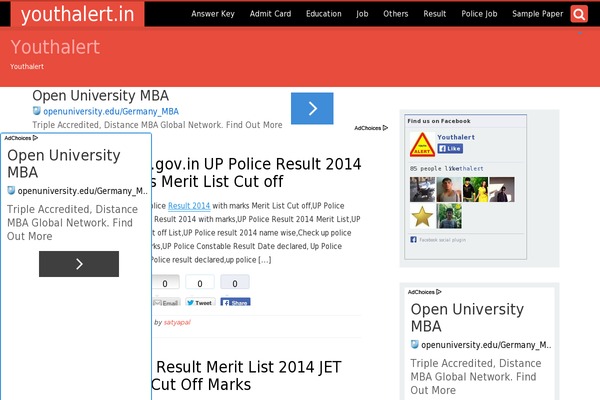Click the search magnifier icon in header
Viewport: 600px width, 400px height.
[579, 14]
